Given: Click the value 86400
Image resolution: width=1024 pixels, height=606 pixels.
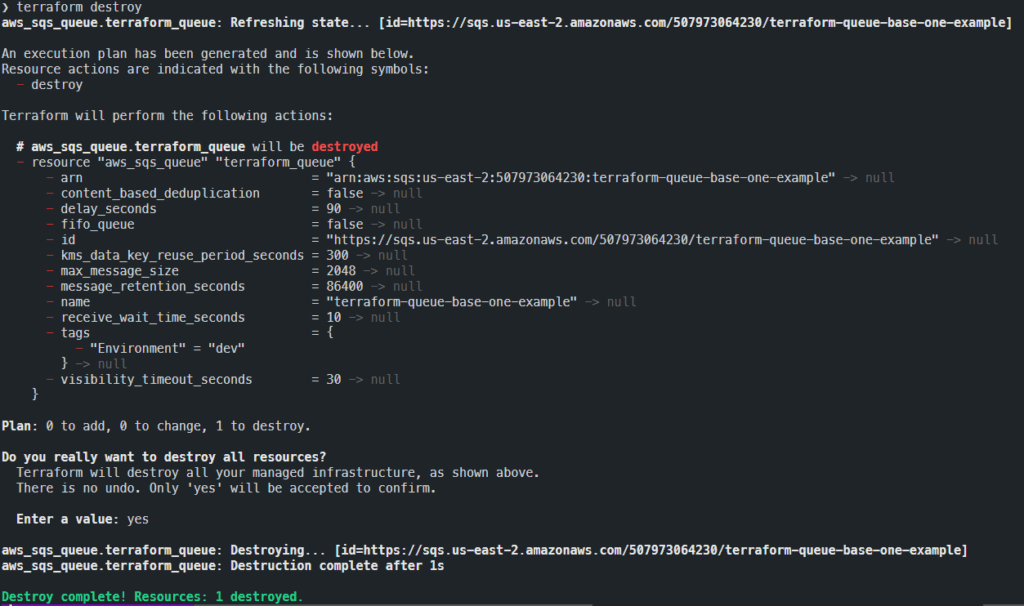Looking at the screenshot, I should pos(345,286).
